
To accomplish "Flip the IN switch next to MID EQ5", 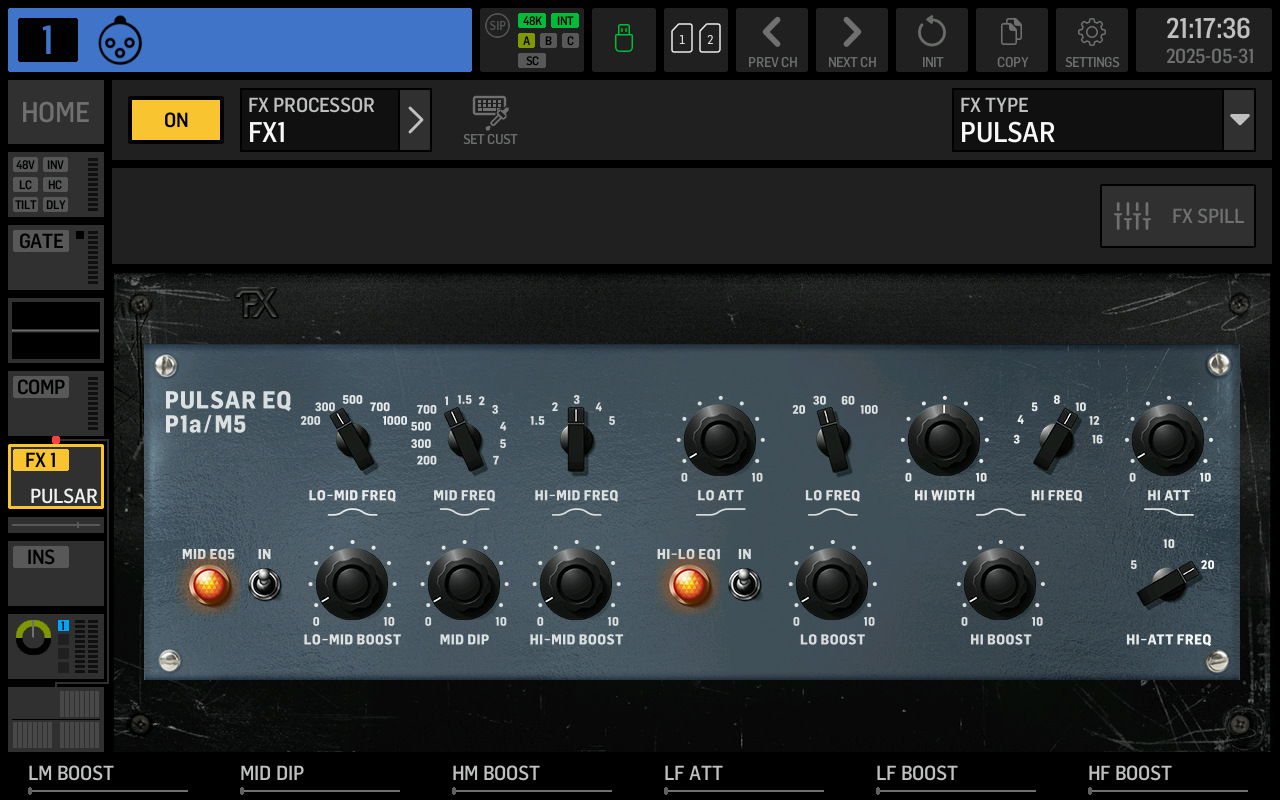I will pos(264,585).
